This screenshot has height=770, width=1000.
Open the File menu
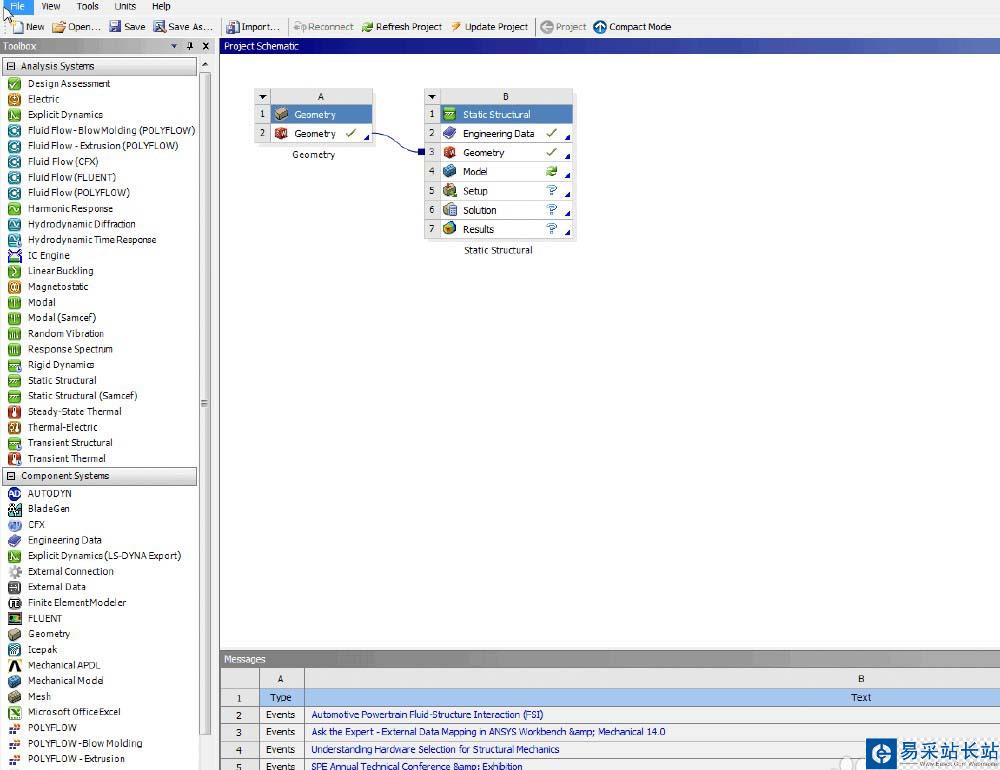[x=17, y=6]
